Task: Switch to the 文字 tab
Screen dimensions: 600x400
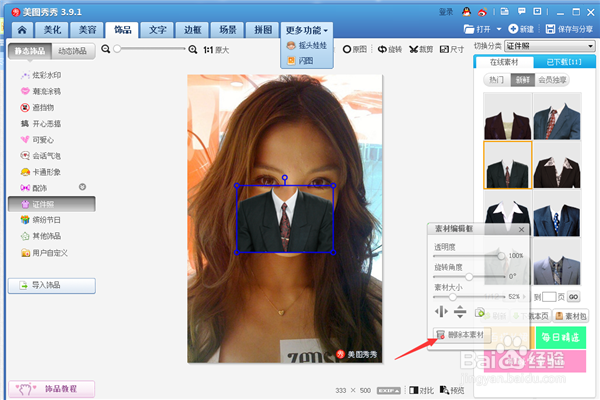Action: tap(157, 30)
